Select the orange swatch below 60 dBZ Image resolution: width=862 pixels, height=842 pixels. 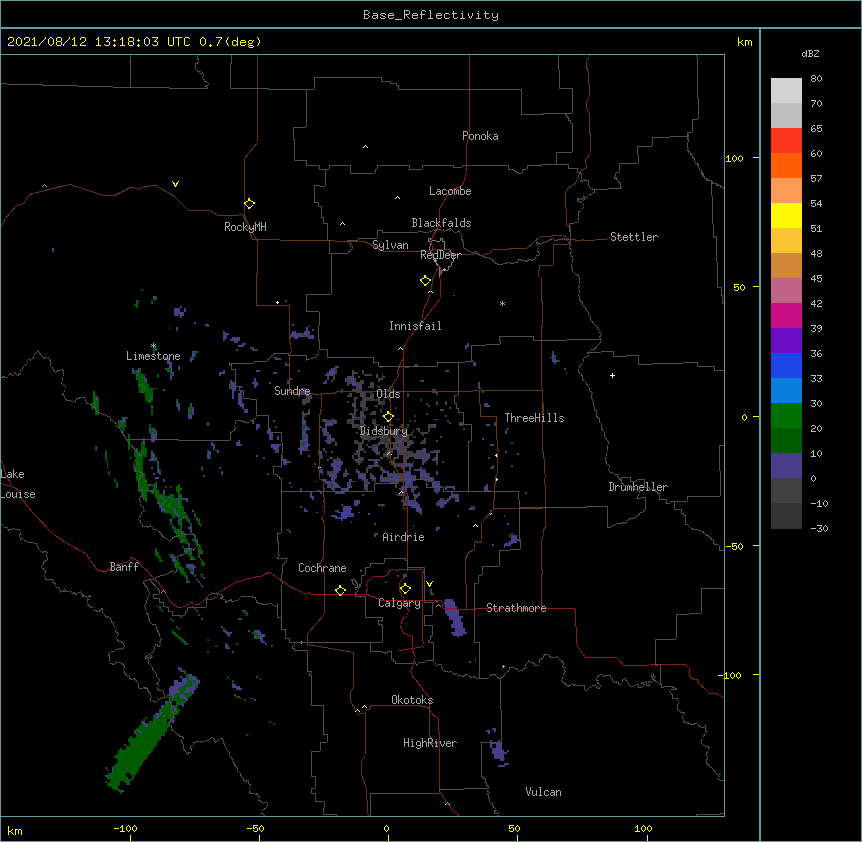pos(786,165)
